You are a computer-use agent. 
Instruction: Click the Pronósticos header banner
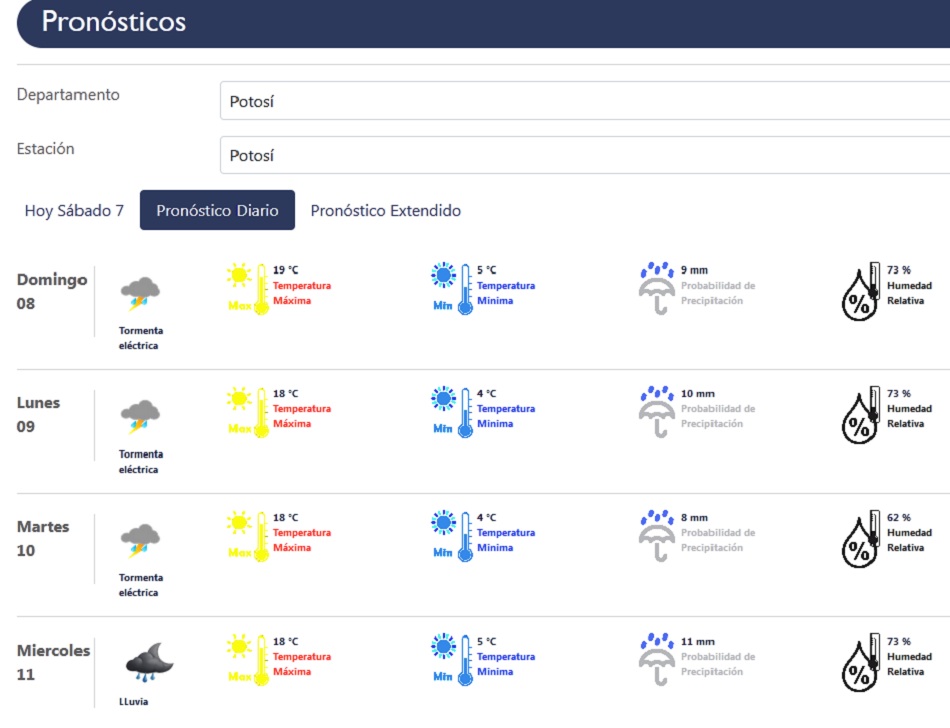pos(482,22)
